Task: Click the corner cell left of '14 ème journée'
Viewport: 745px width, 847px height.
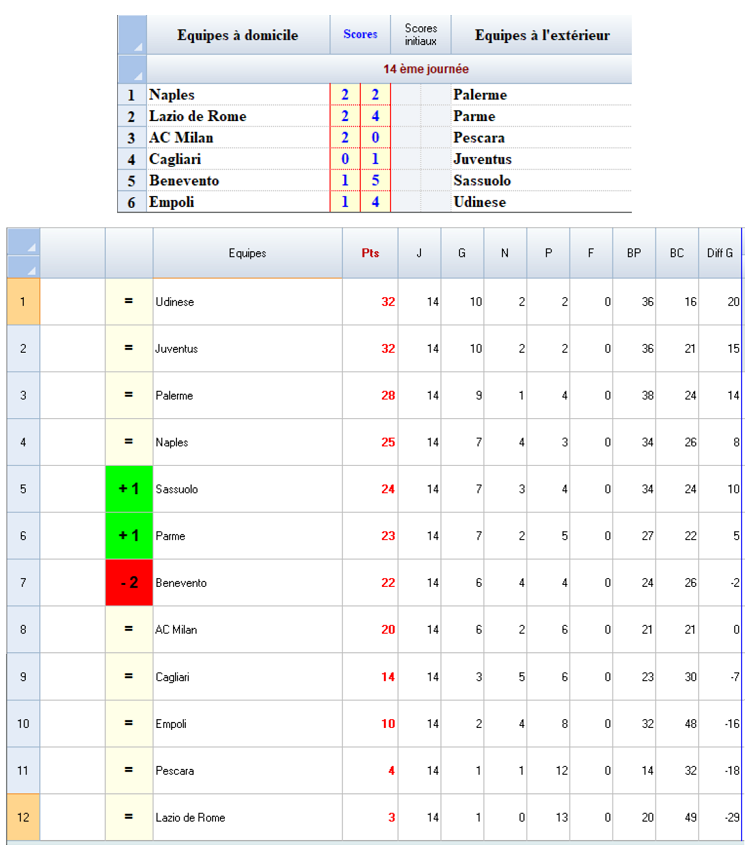Action: pos(132,69)
